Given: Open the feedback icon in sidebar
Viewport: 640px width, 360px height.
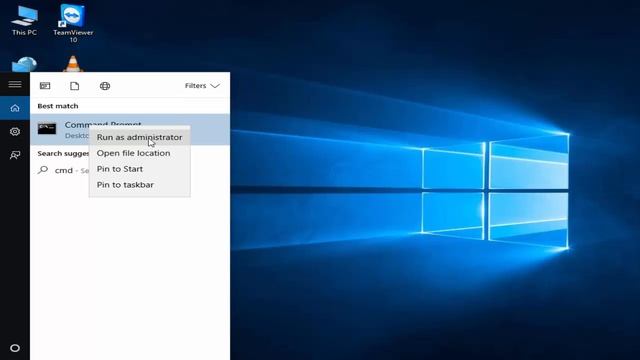Looking at the screenshot, I should (x=15, y=155).
